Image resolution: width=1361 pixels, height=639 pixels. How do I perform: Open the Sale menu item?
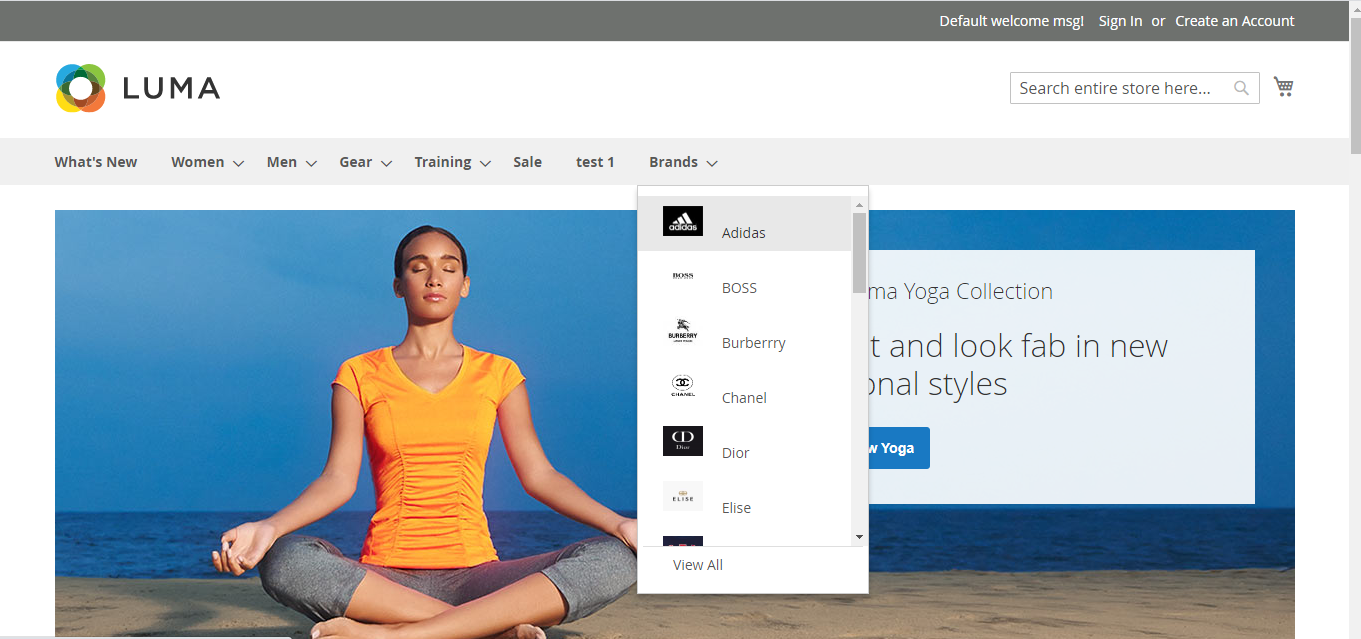click(527, 162)
